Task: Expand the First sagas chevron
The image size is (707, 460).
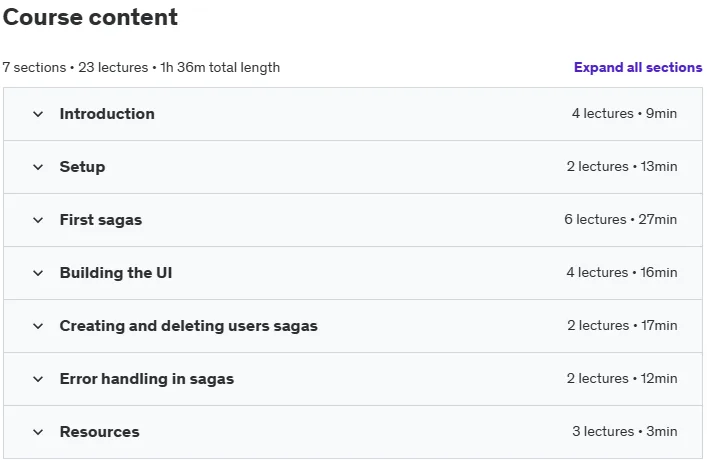Action: [x=38, y=220]
